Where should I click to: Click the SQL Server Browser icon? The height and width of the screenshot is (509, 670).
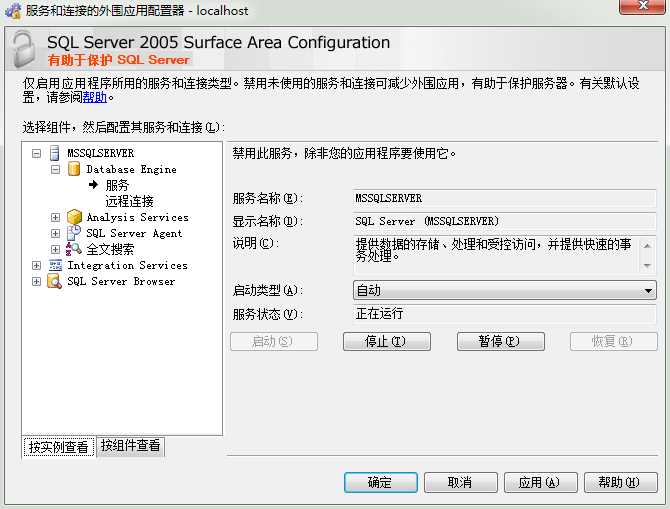pos(54,281)
